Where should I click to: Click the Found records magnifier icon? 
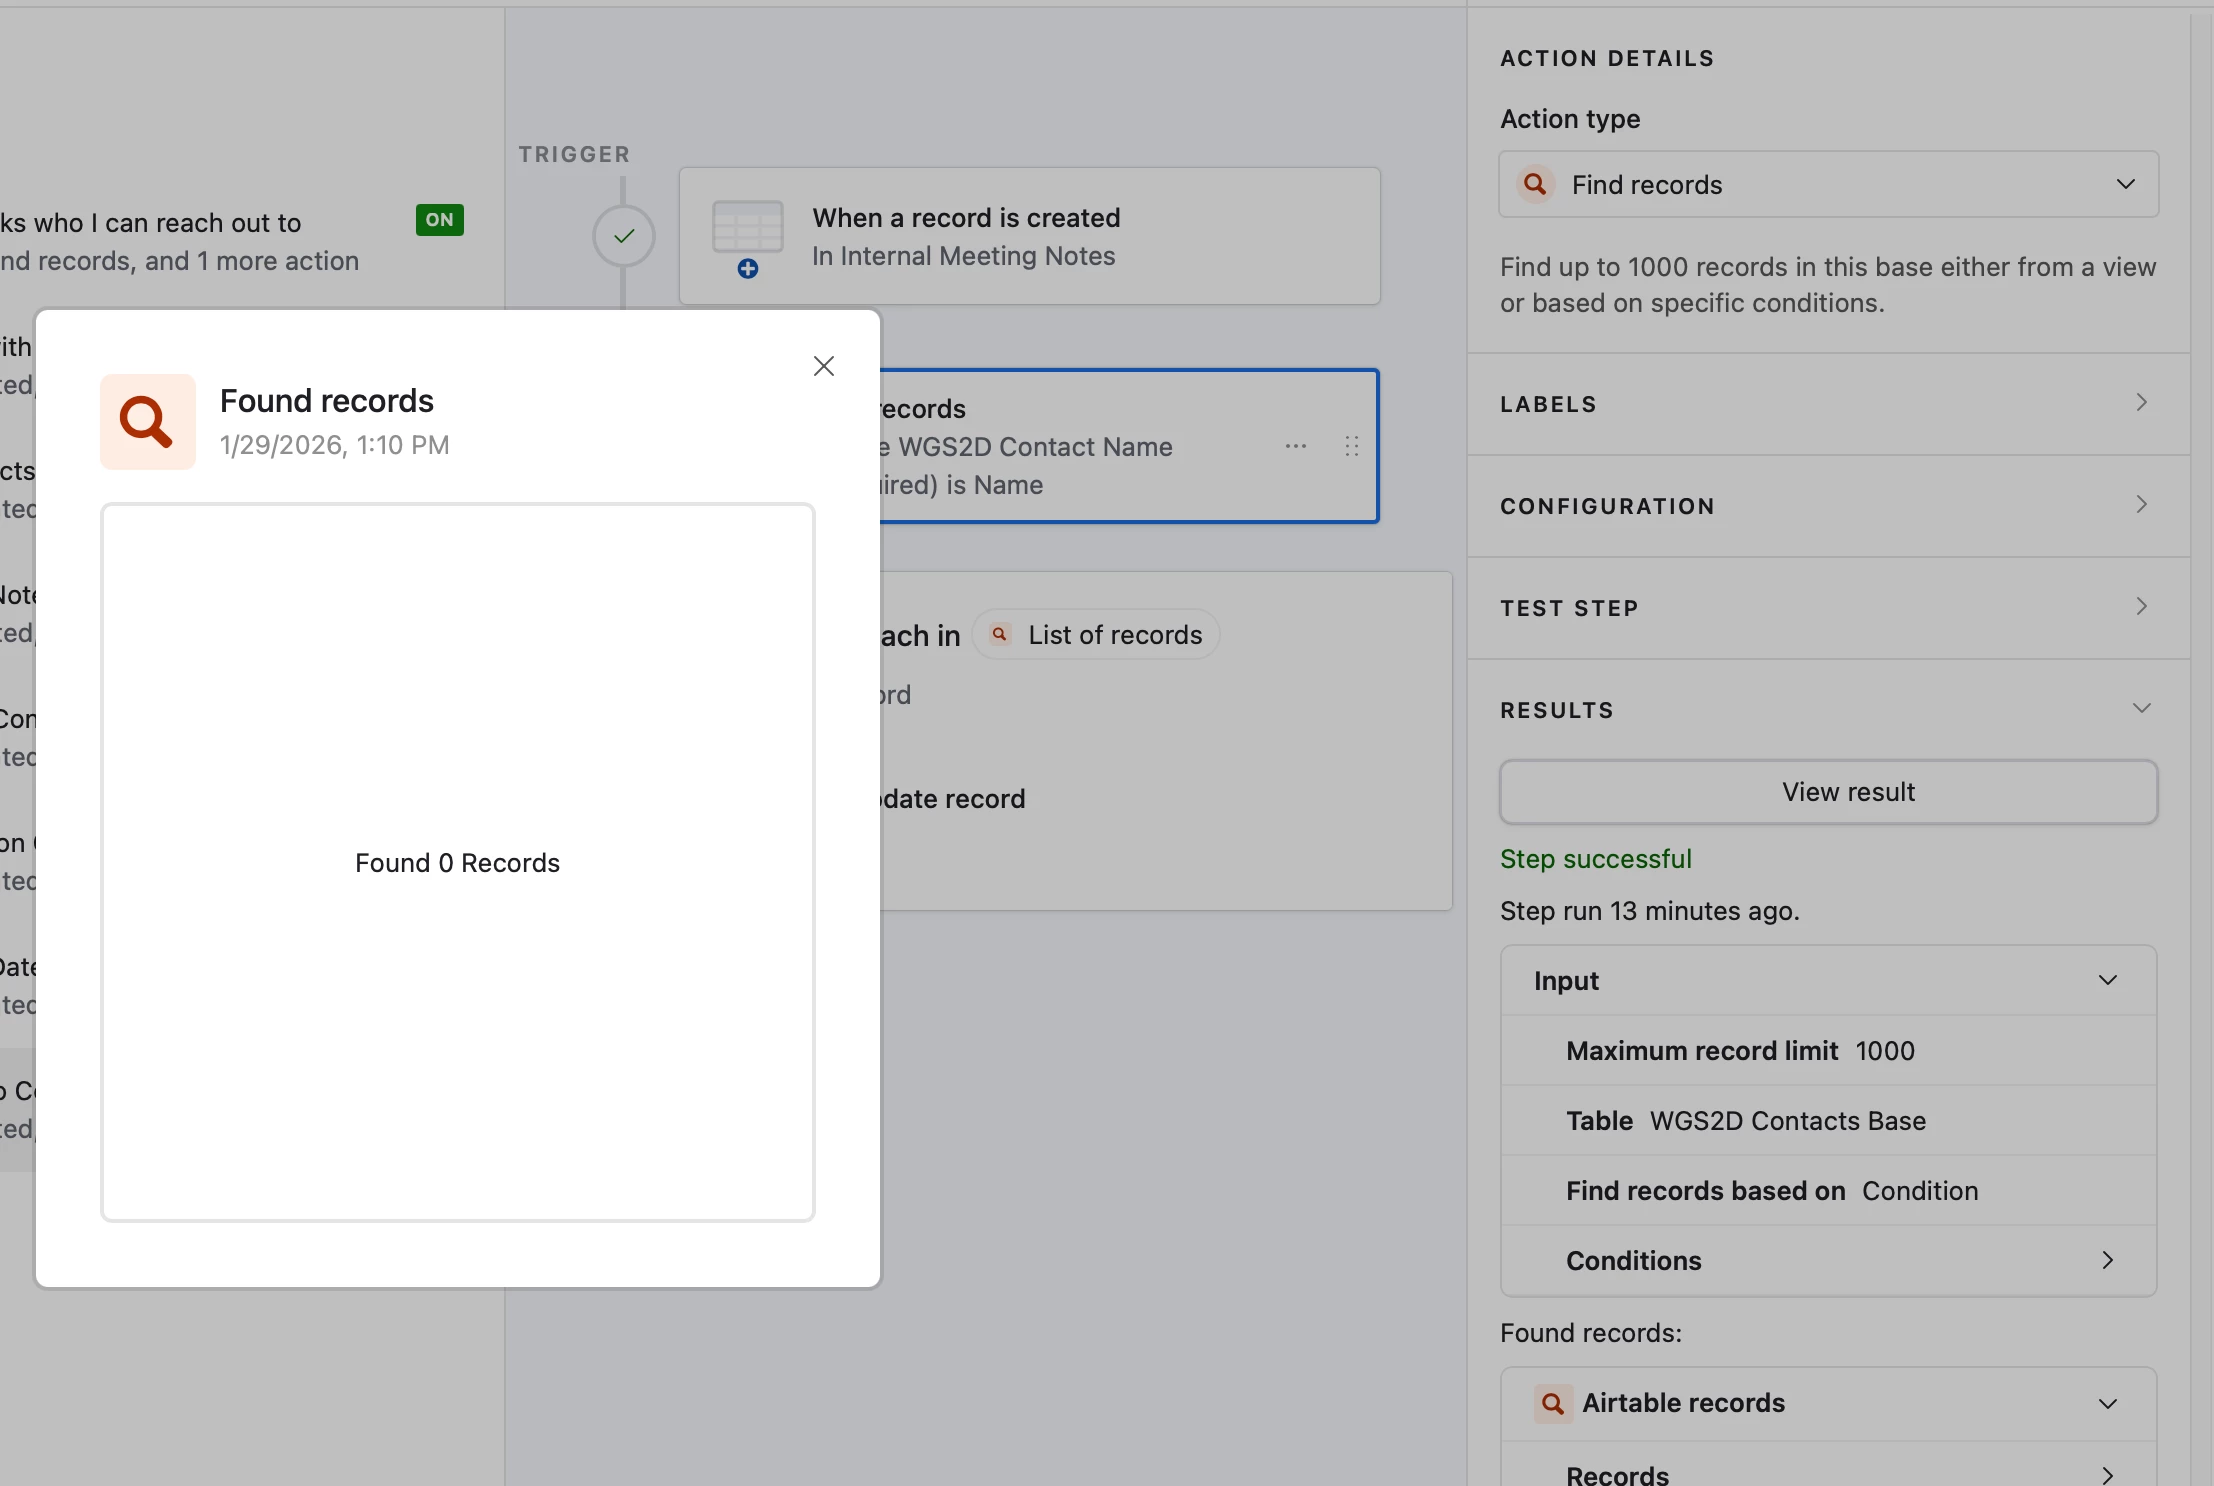147,422
